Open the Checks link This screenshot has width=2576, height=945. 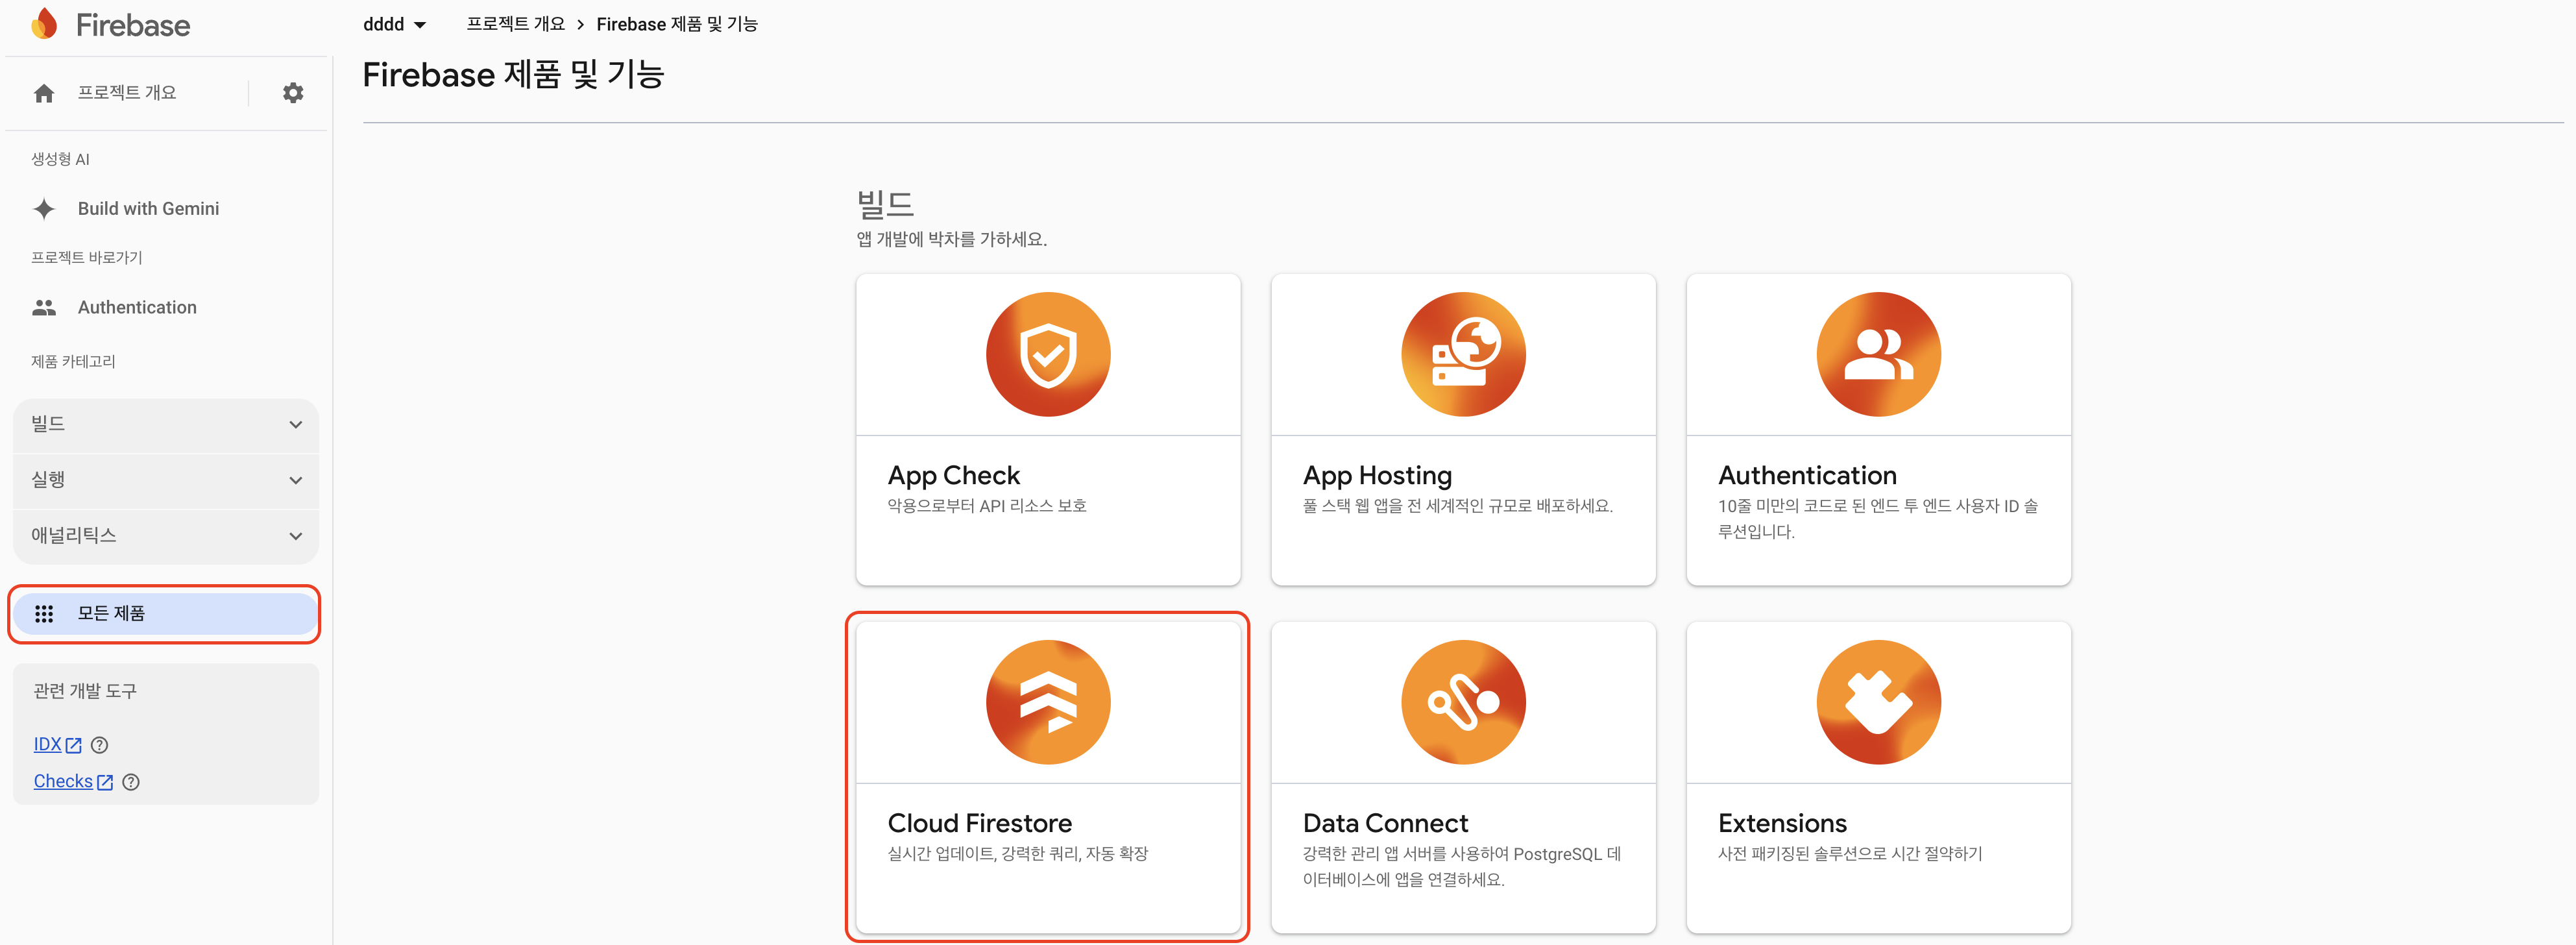63,782
